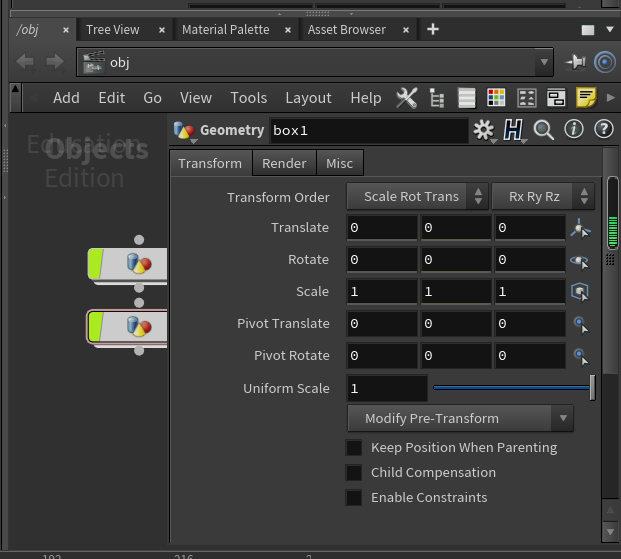Open Scale Rot Trans order dropdown
The width and height of the screenshot is (621, 559).
[x=418, y=197]
